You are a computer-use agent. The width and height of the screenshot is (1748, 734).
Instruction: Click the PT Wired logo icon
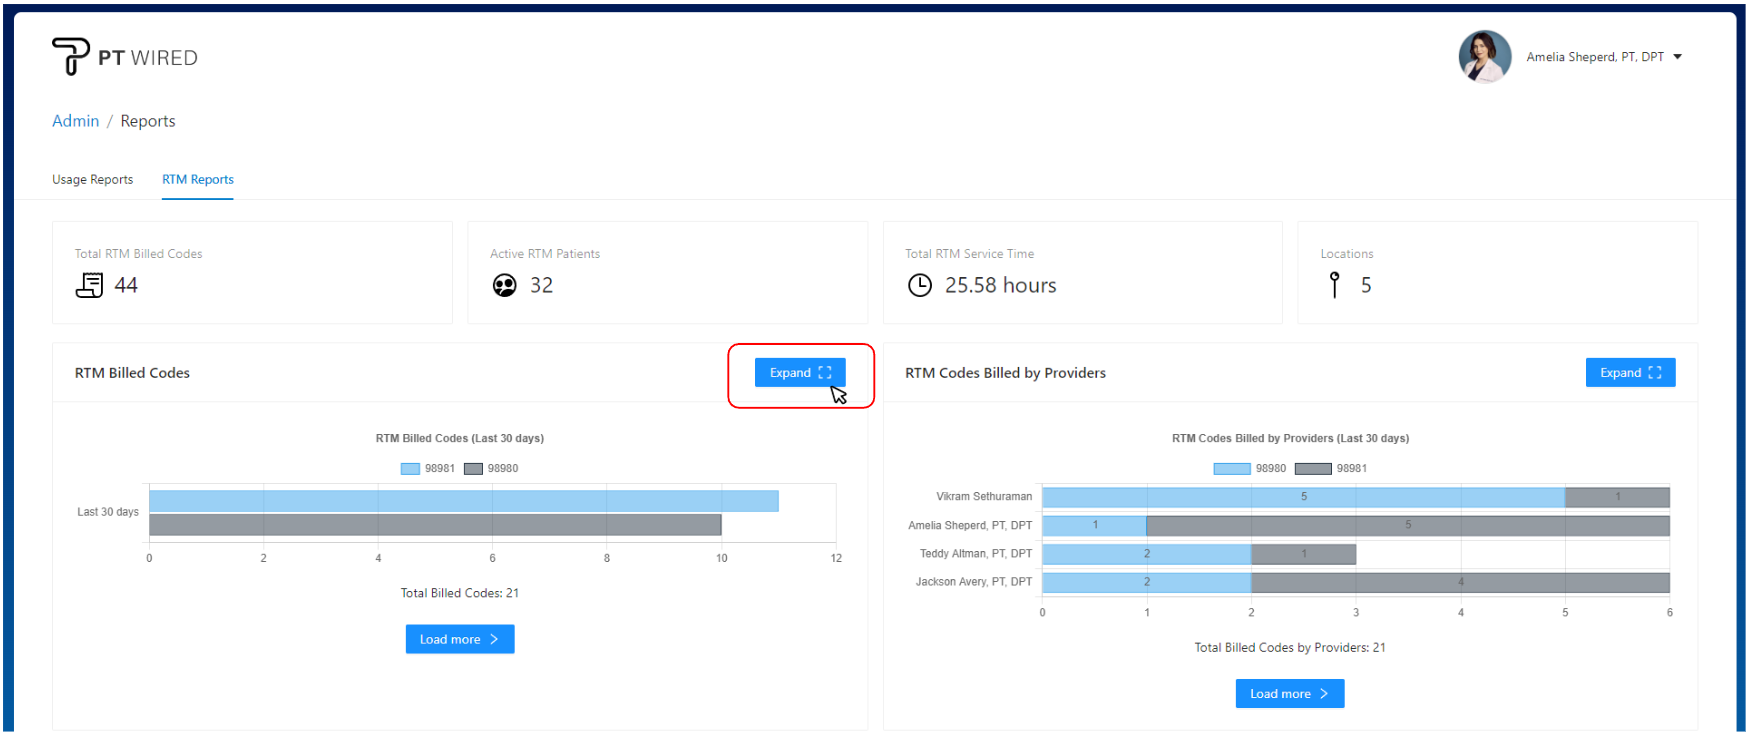pyautogui.click(x=70, y=56)
